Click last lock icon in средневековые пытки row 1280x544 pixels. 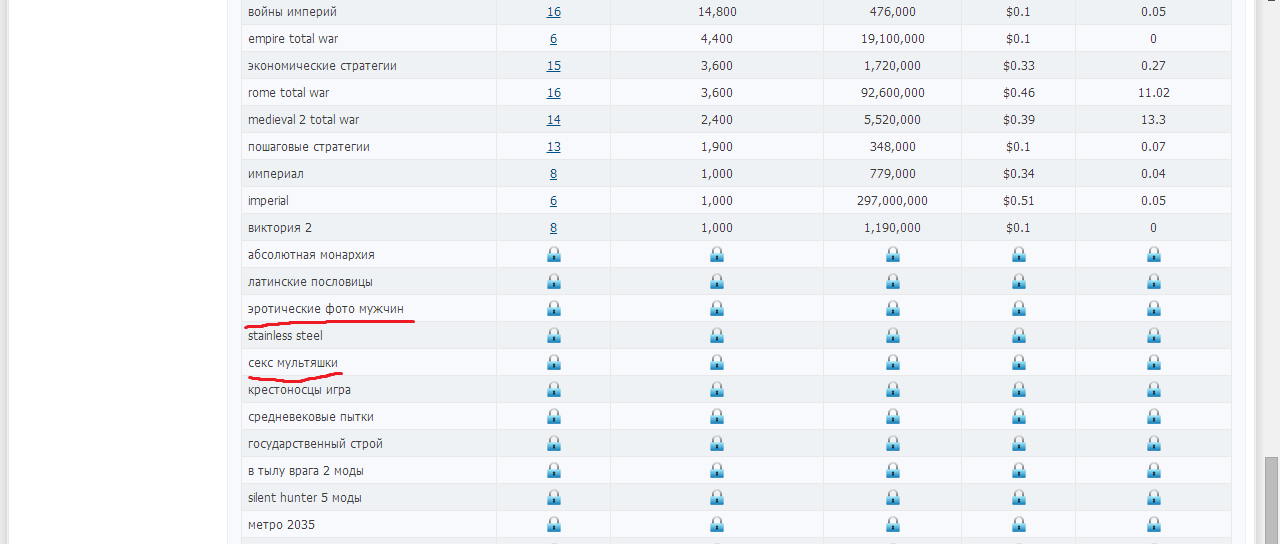tap(1153, 417)
